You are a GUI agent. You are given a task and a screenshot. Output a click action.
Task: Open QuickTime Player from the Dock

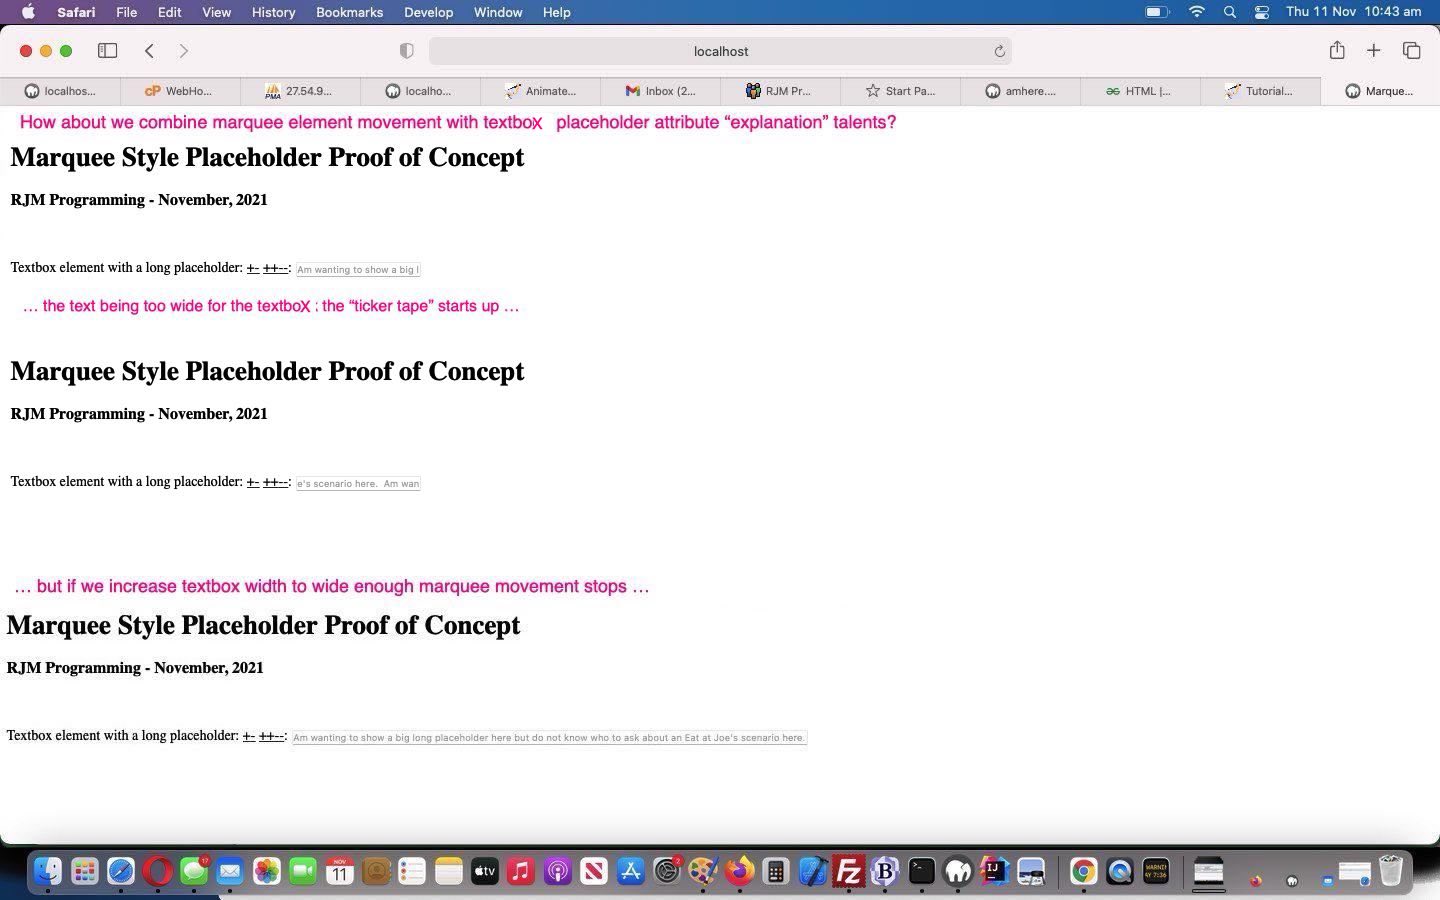1119,871
